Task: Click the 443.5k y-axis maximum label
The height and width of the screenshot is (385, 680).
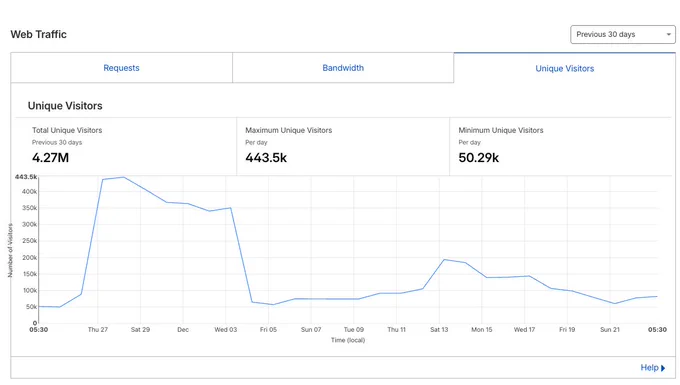Action: pyautogui.click(x=26, y=177)
